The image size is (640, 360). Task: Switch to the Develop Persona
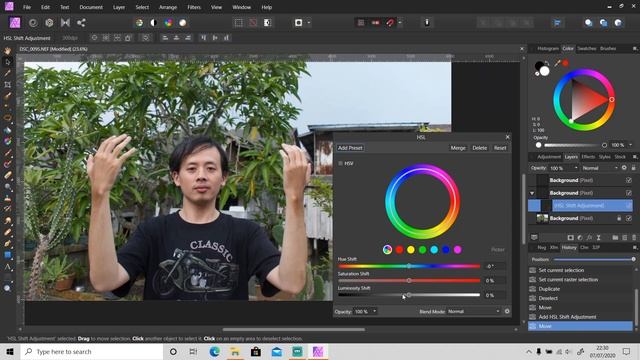tap(49, 23)
